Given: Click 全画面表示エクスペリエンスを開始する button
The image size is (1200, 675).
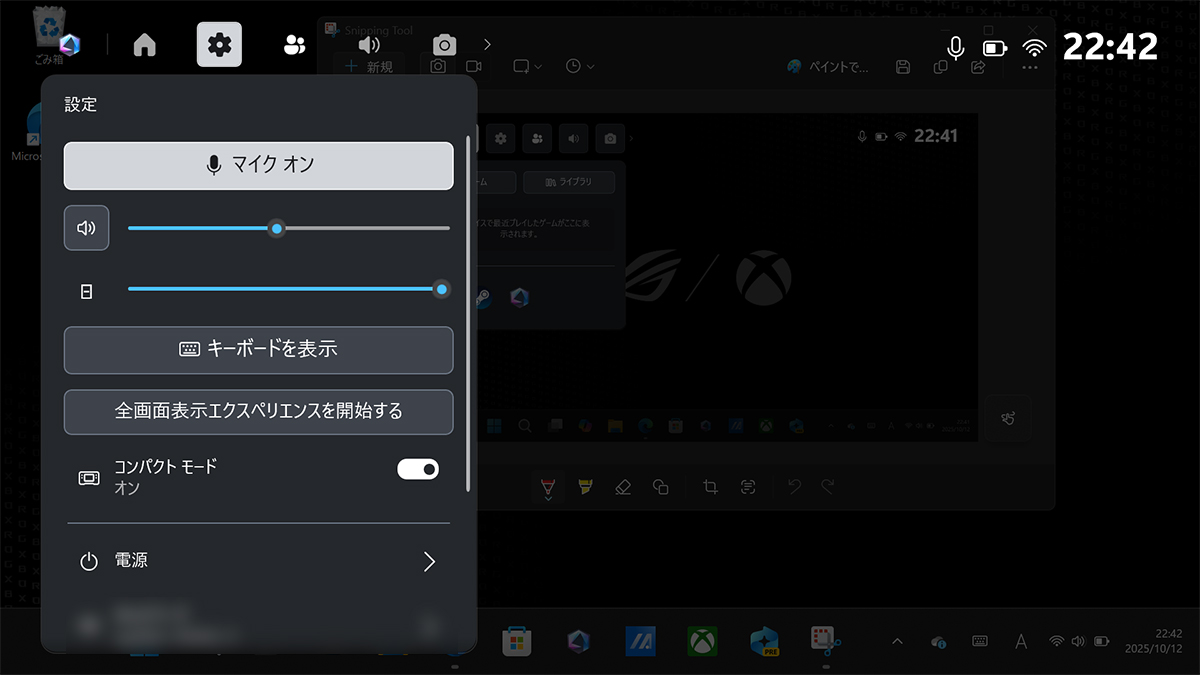Looking at the screenshot, I should (x=258, y=411).
